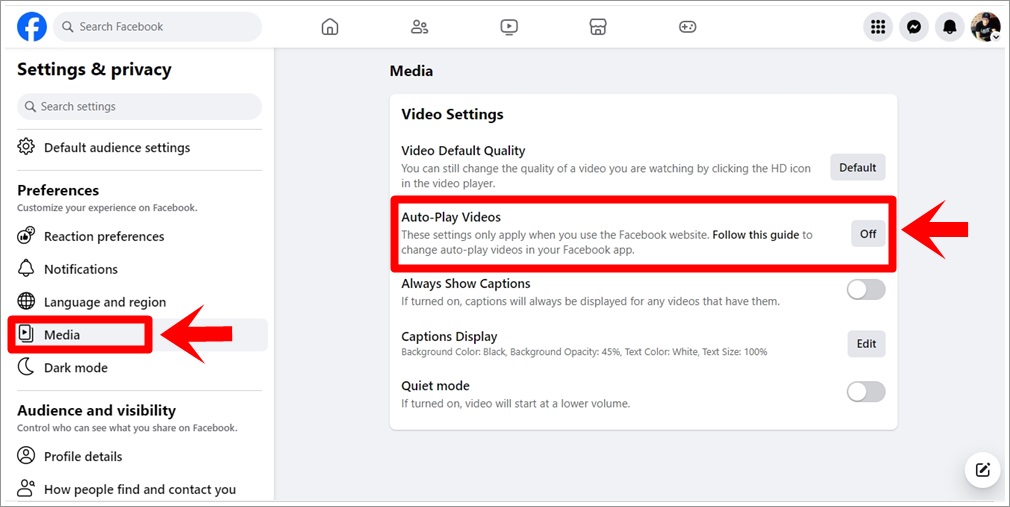The image size is (1010, 507).
Task: Click the Search settings field
Action: click(x=139, y=106)
